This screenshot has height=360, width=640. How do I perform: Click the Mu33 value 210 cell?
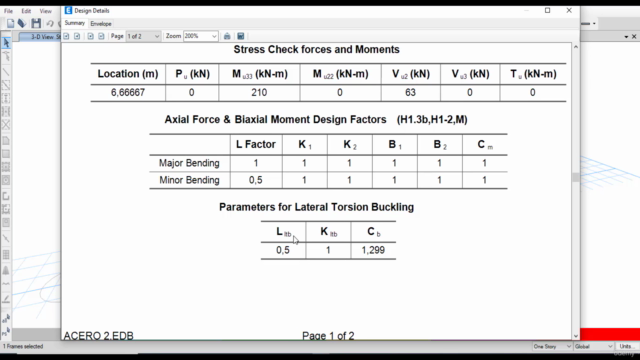point(259,93)
